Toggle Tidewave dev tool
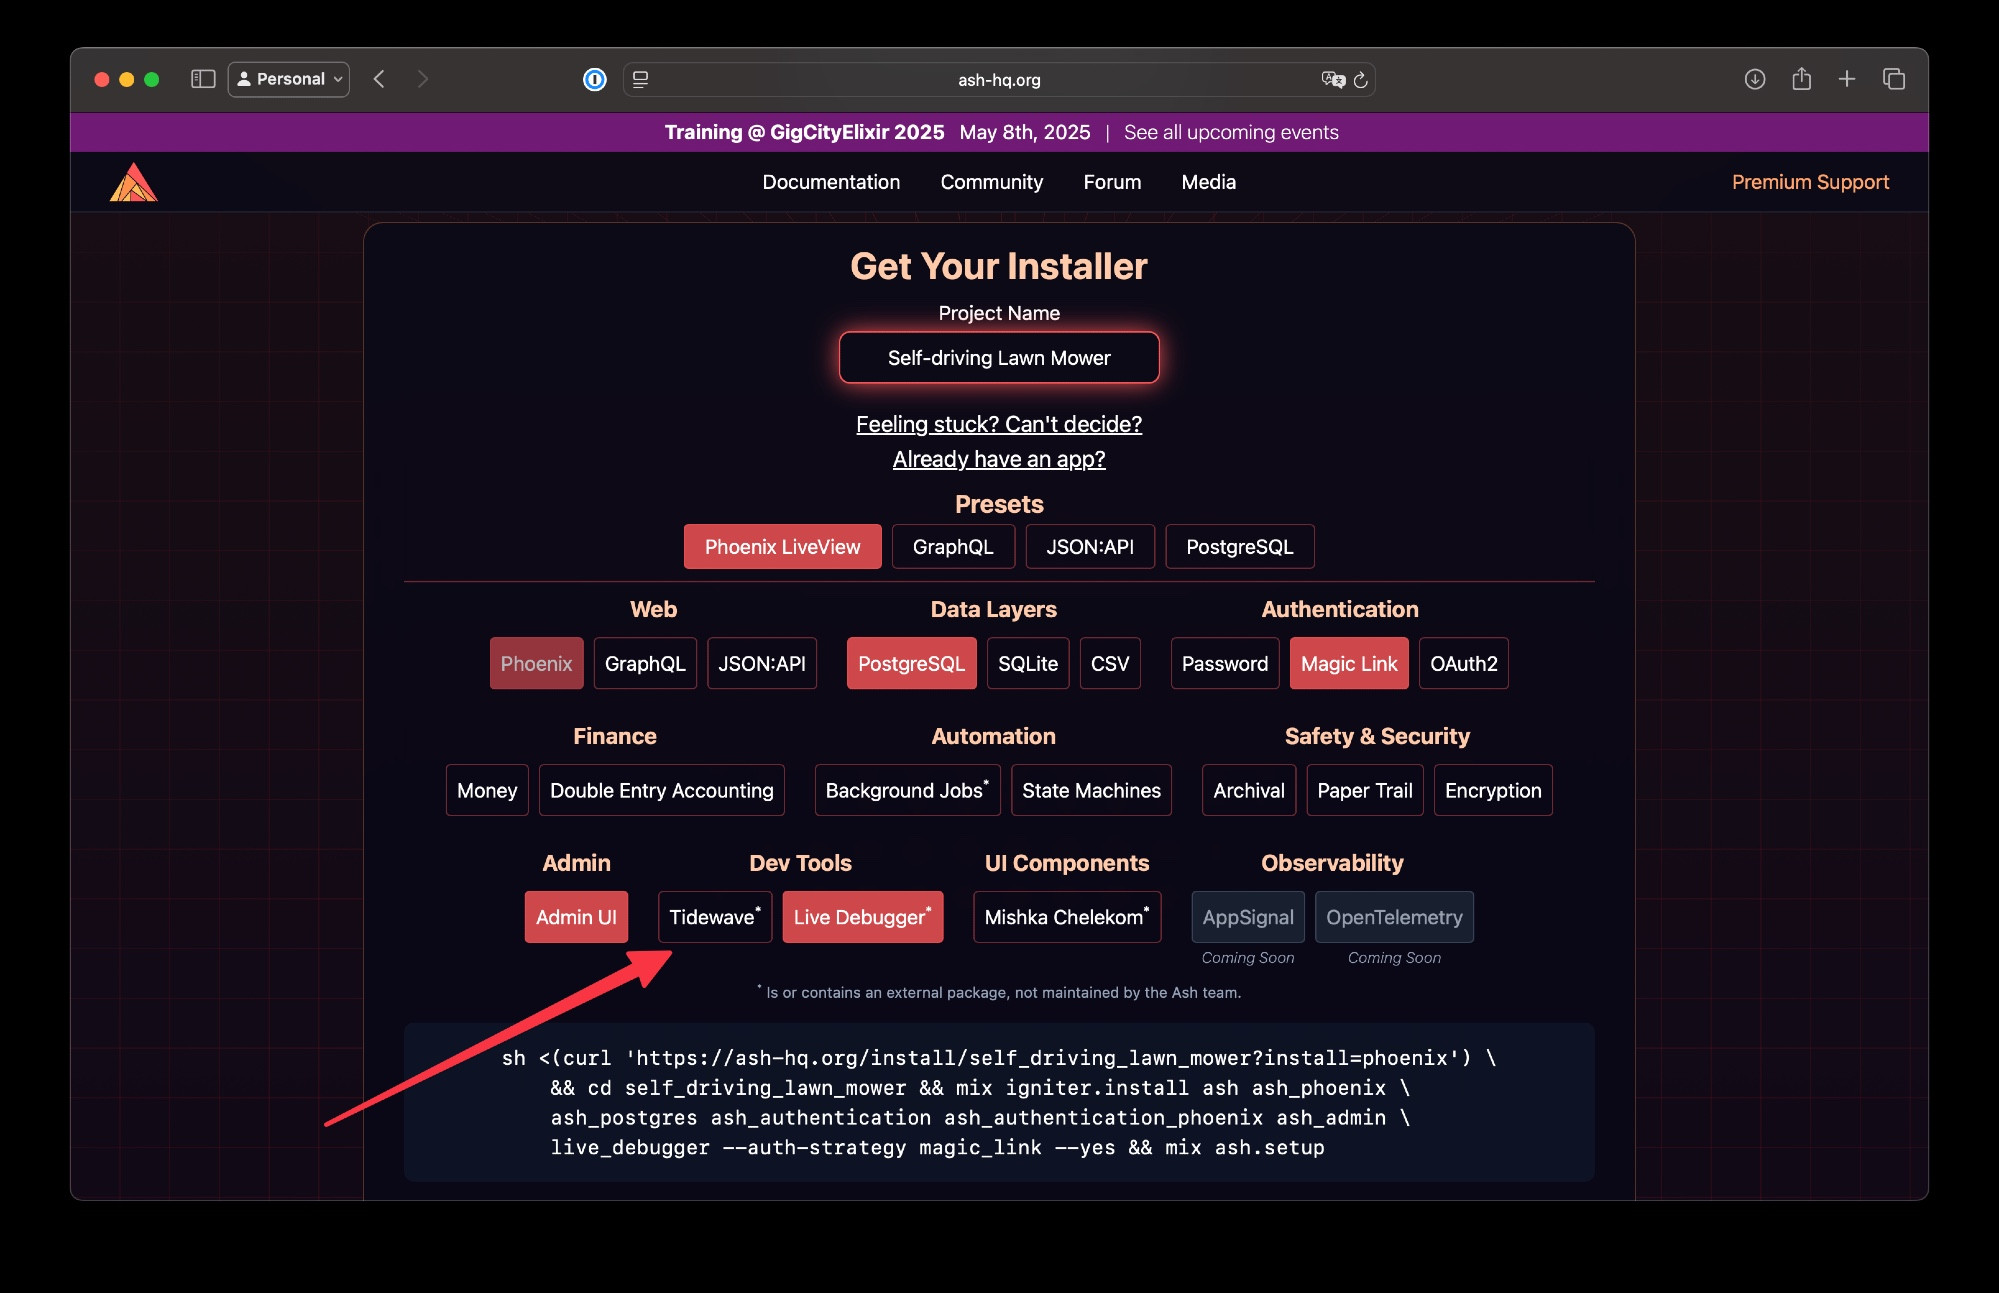The image size is (1999, 1293). [715, 917]
